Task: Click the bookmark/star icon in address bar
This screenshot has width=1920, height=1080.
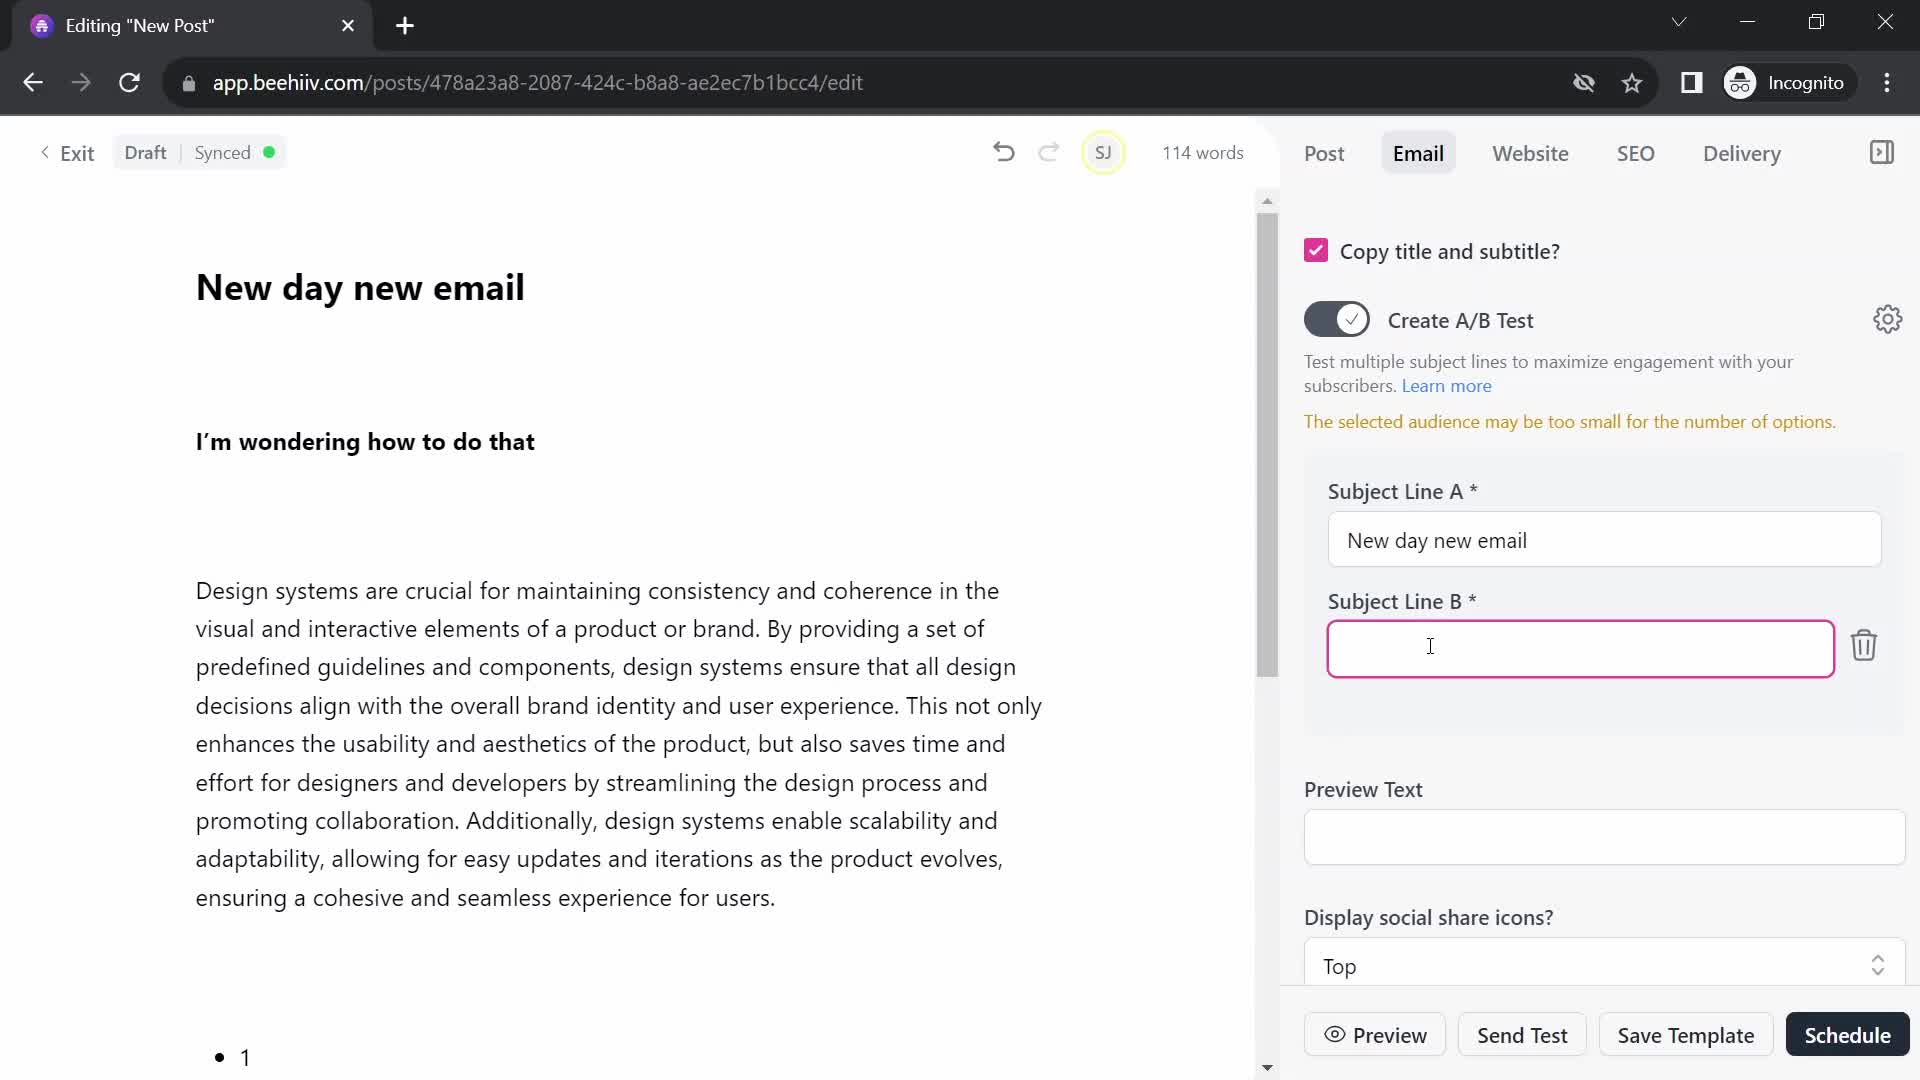Action: coord(1633,82)
